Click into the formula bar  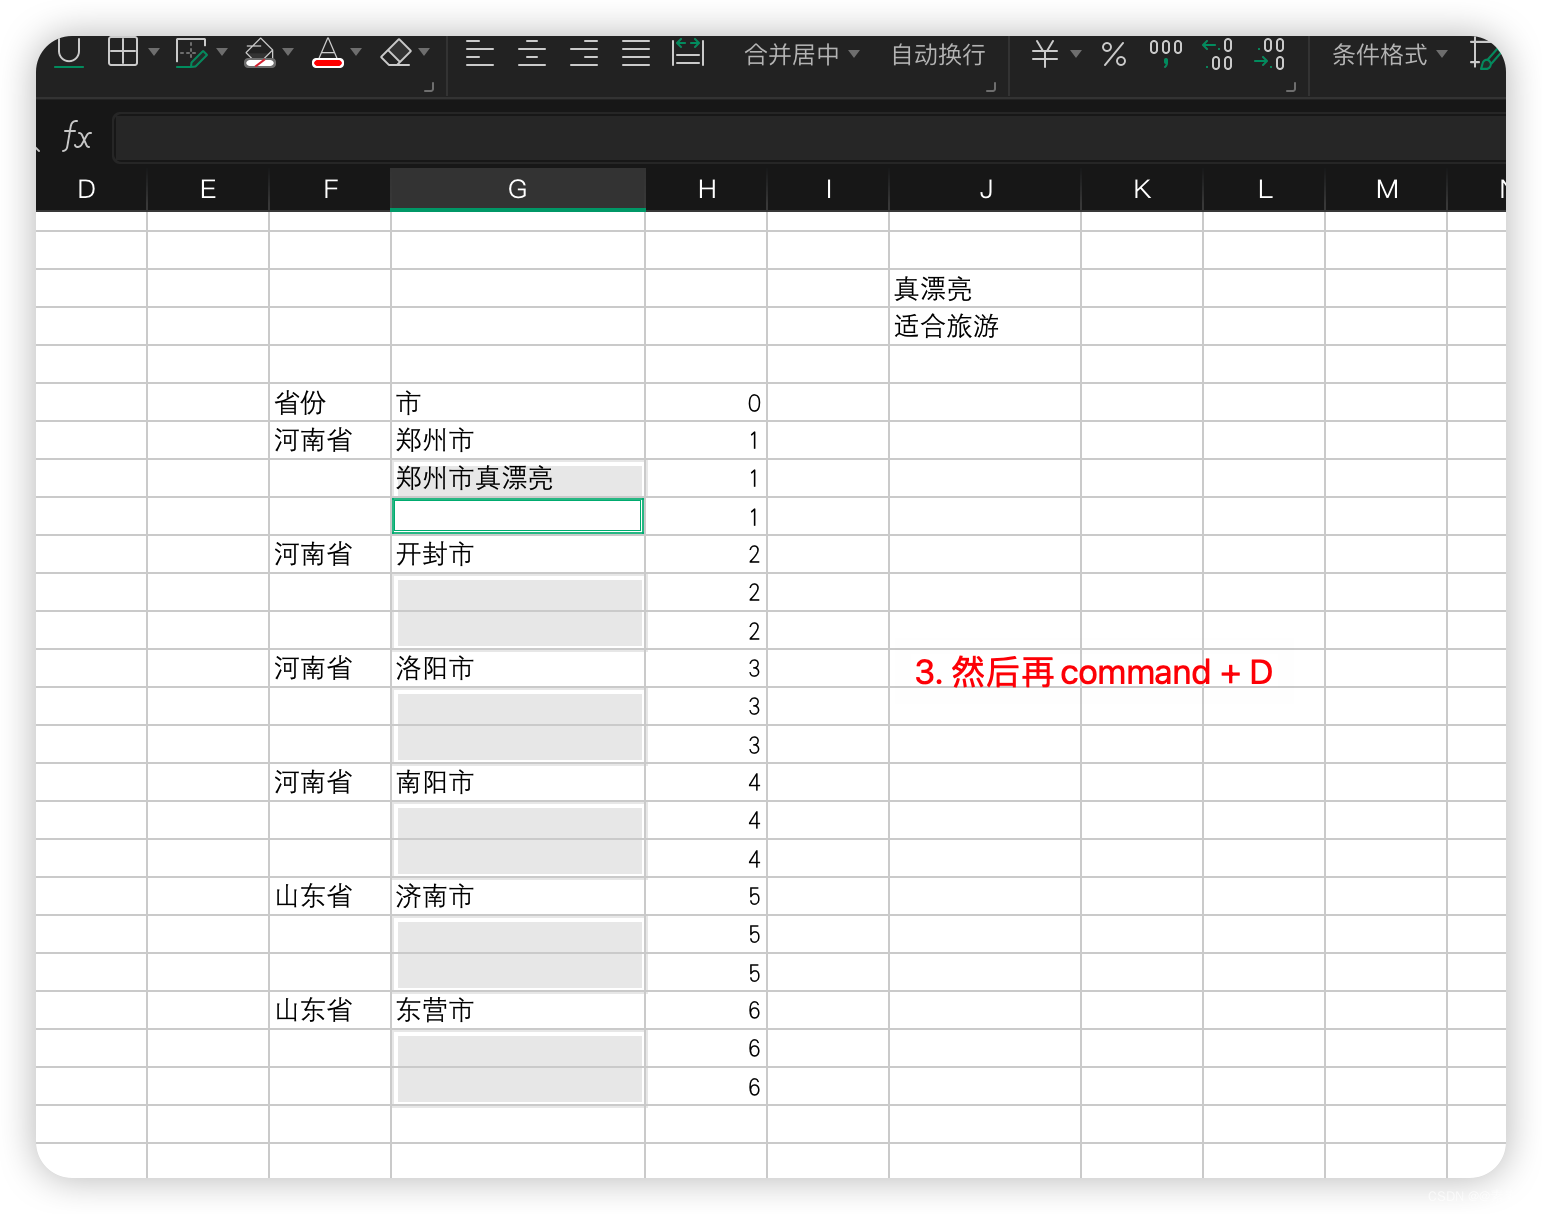(x=810, y=137)
